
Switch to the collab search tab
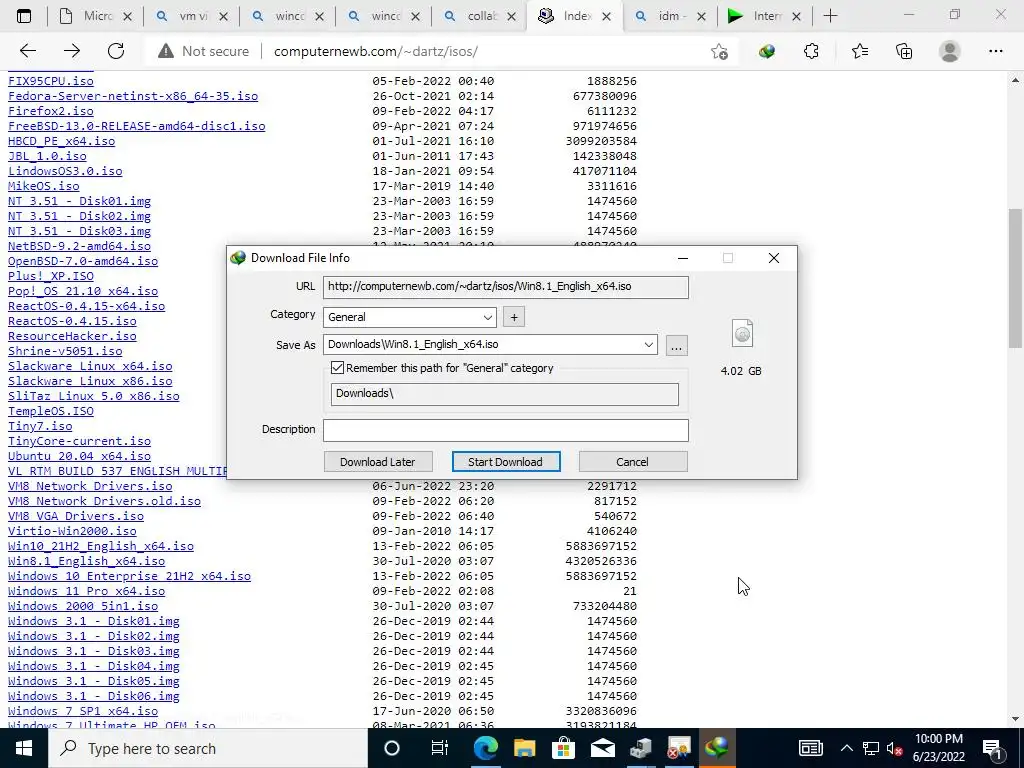click(x=479, y=16)
